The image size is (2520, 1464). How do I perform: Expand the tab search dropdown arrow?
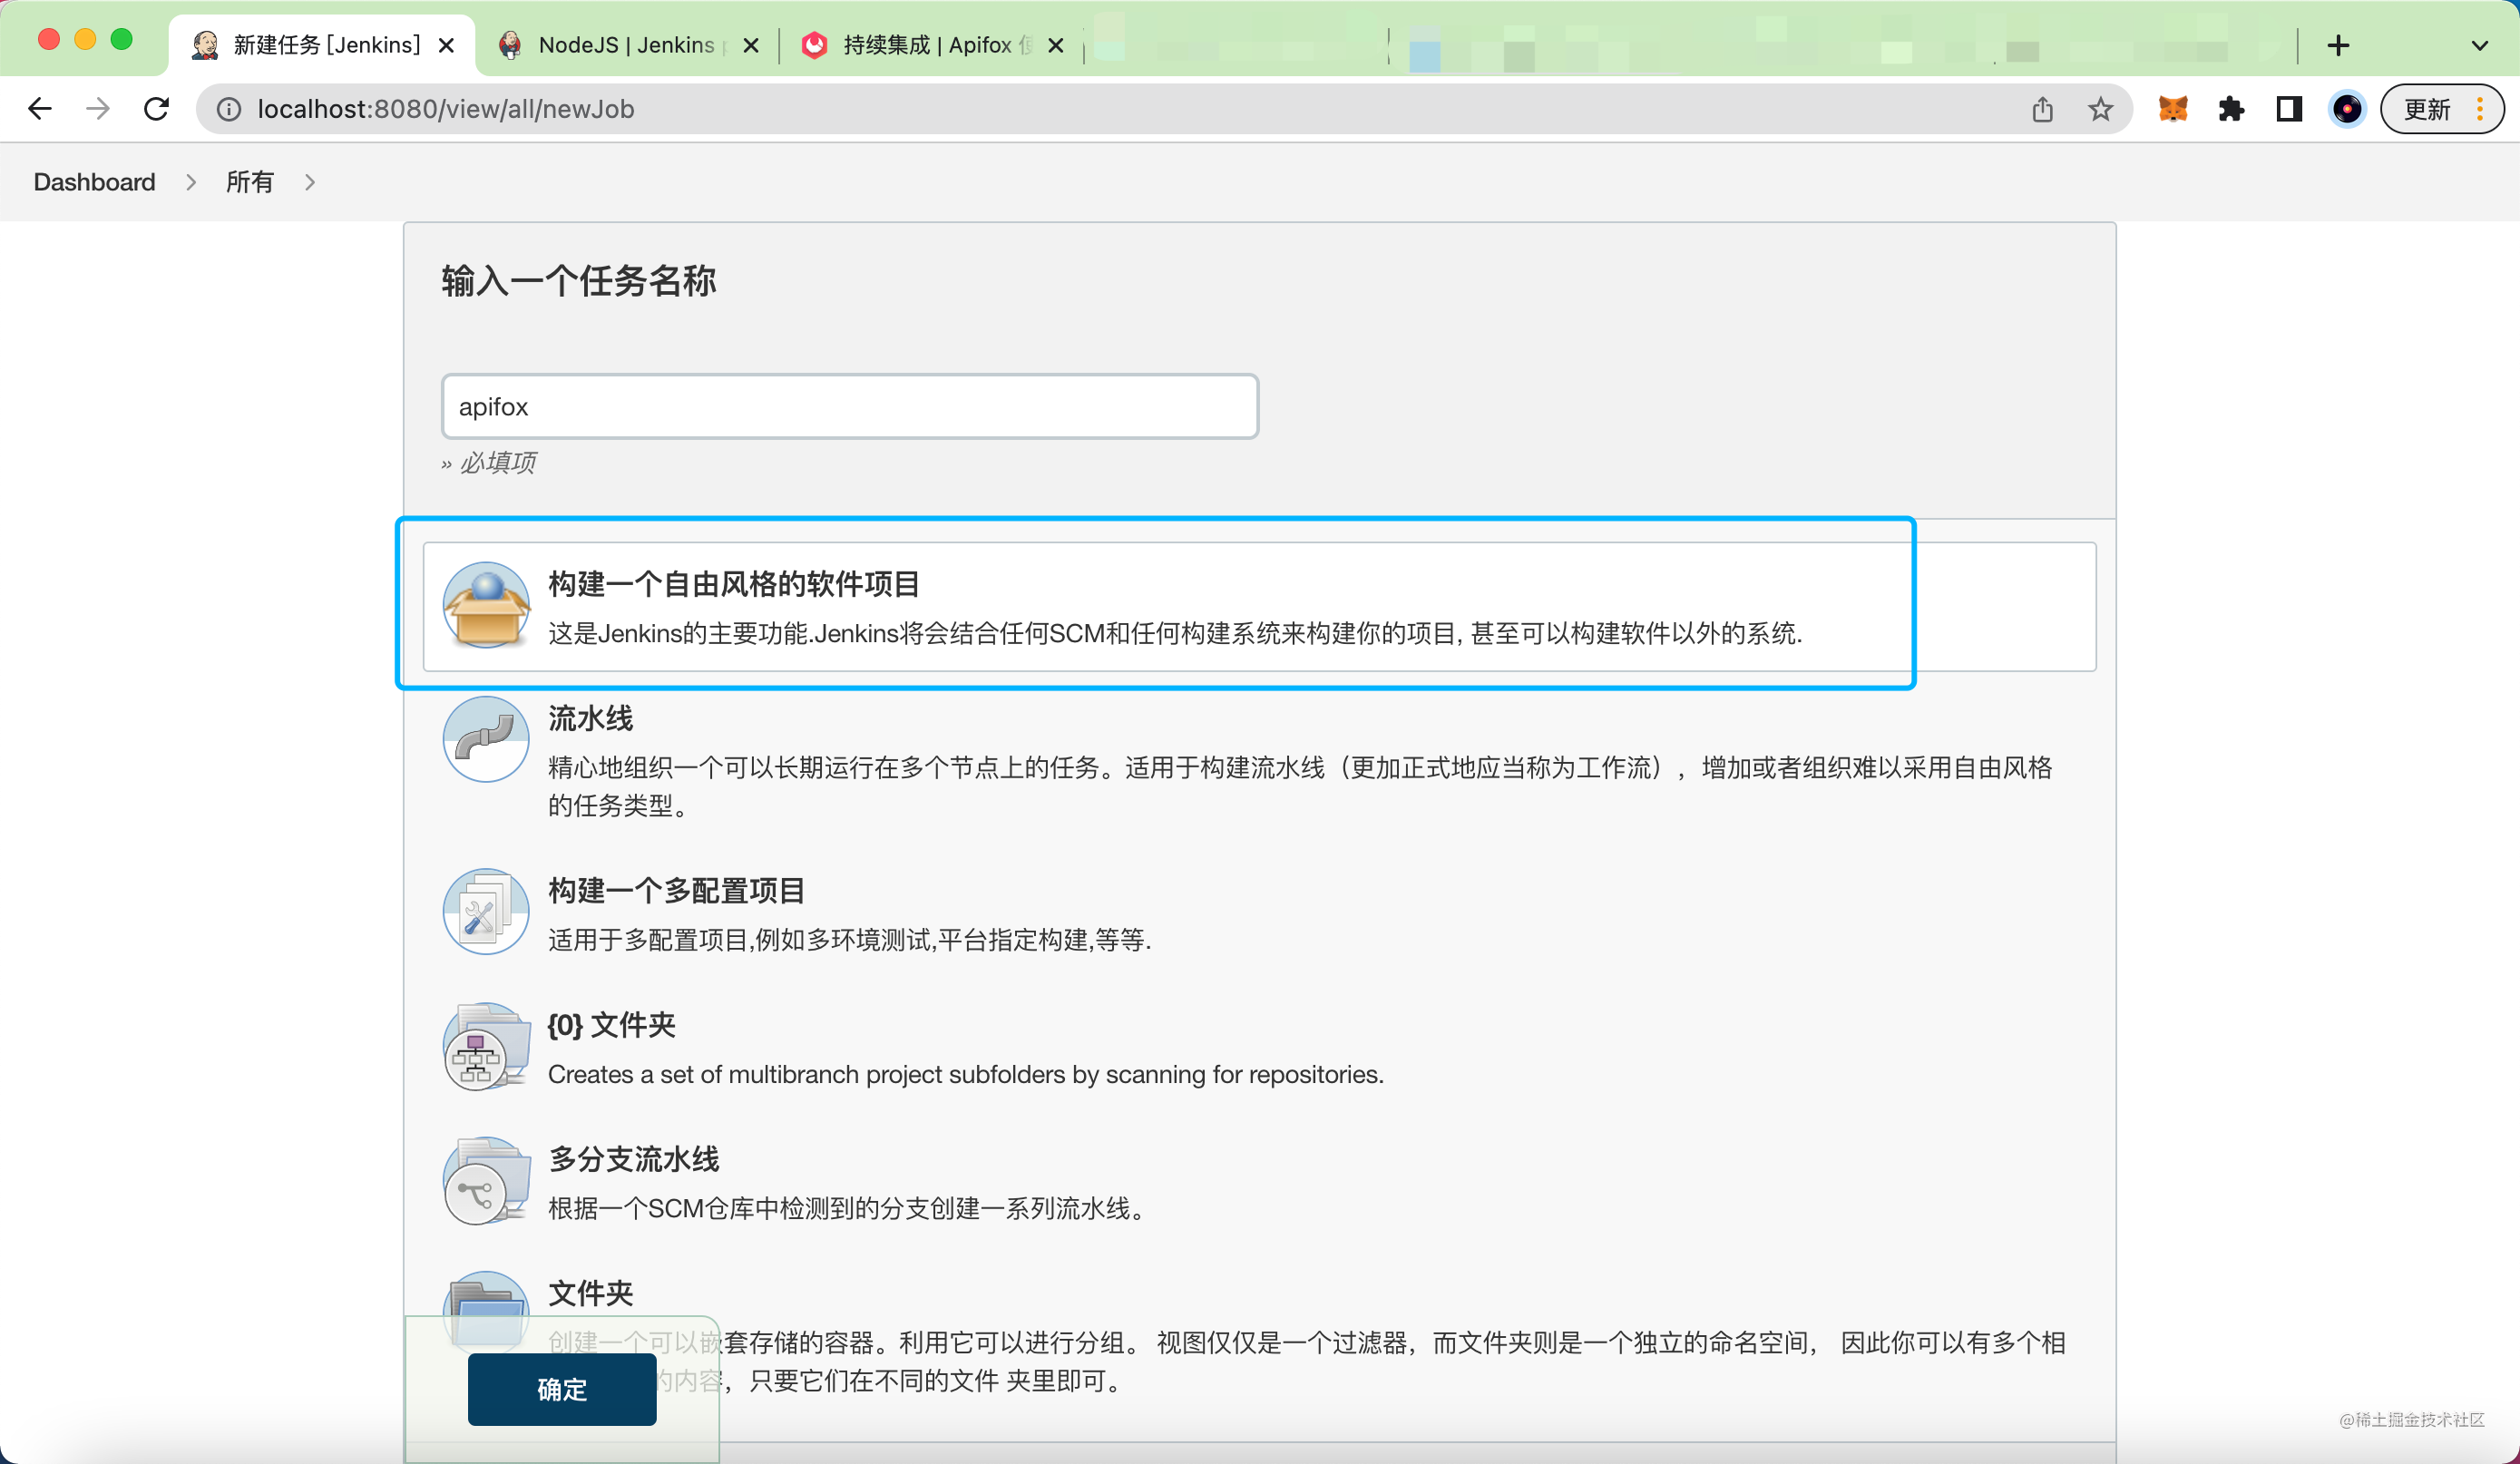(x=2479, y=46)
